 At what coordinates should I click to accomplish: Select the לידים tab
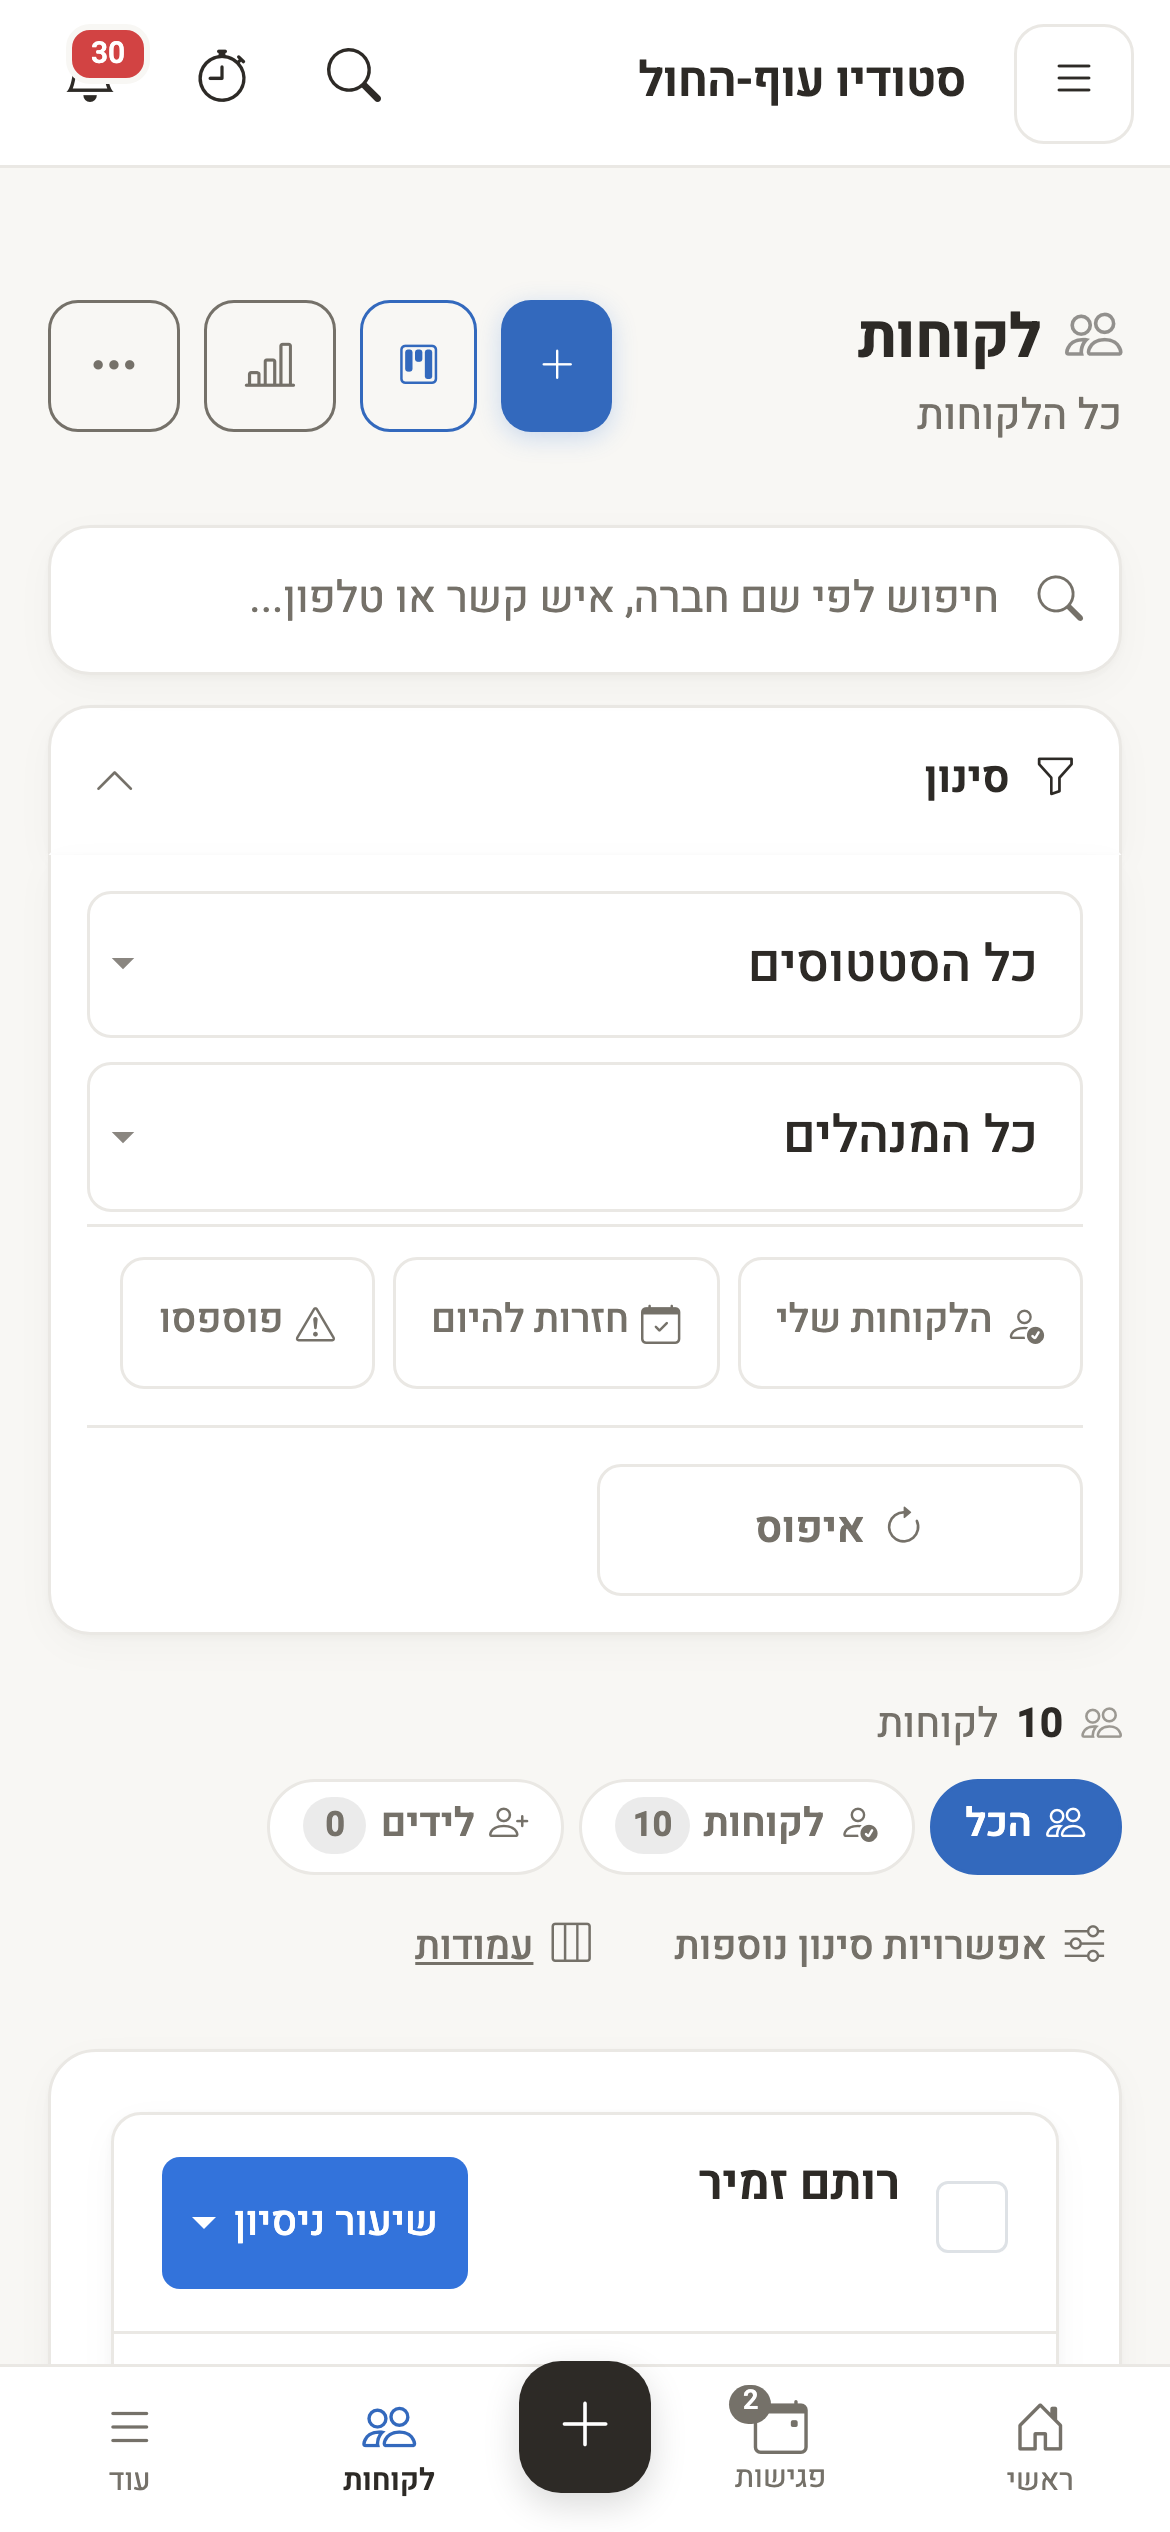[415, 1826]
